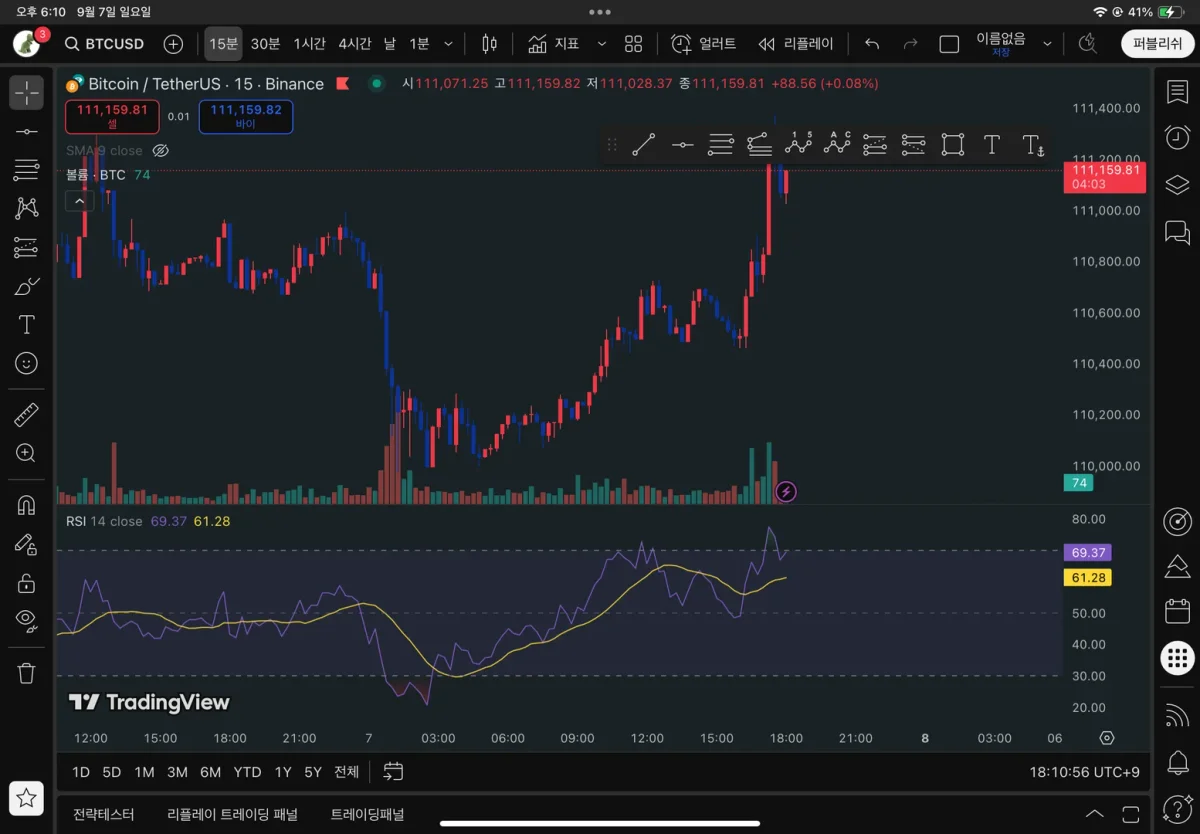Viewport: 1200px width, 834px height.
Task: Click the 퍼블리쉬 publish button
Action: click(1157, 44)
